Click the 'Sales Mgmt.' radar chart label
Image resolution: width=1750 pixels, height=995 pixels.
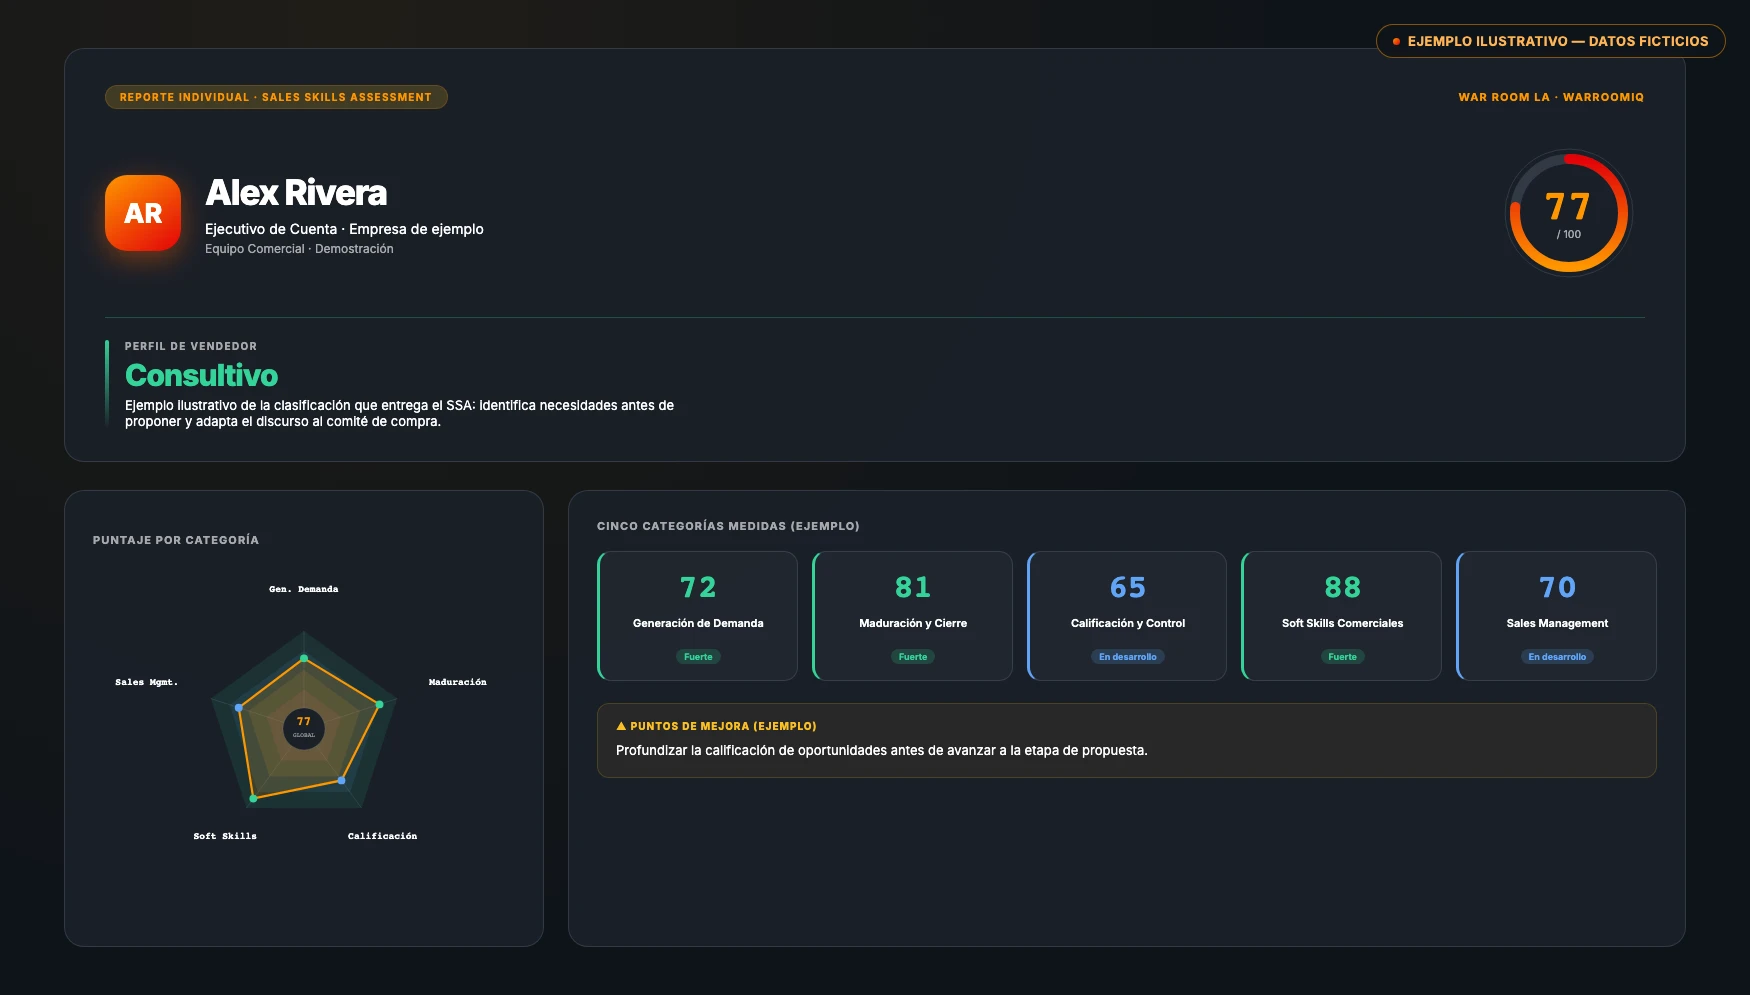pos(146,682)
